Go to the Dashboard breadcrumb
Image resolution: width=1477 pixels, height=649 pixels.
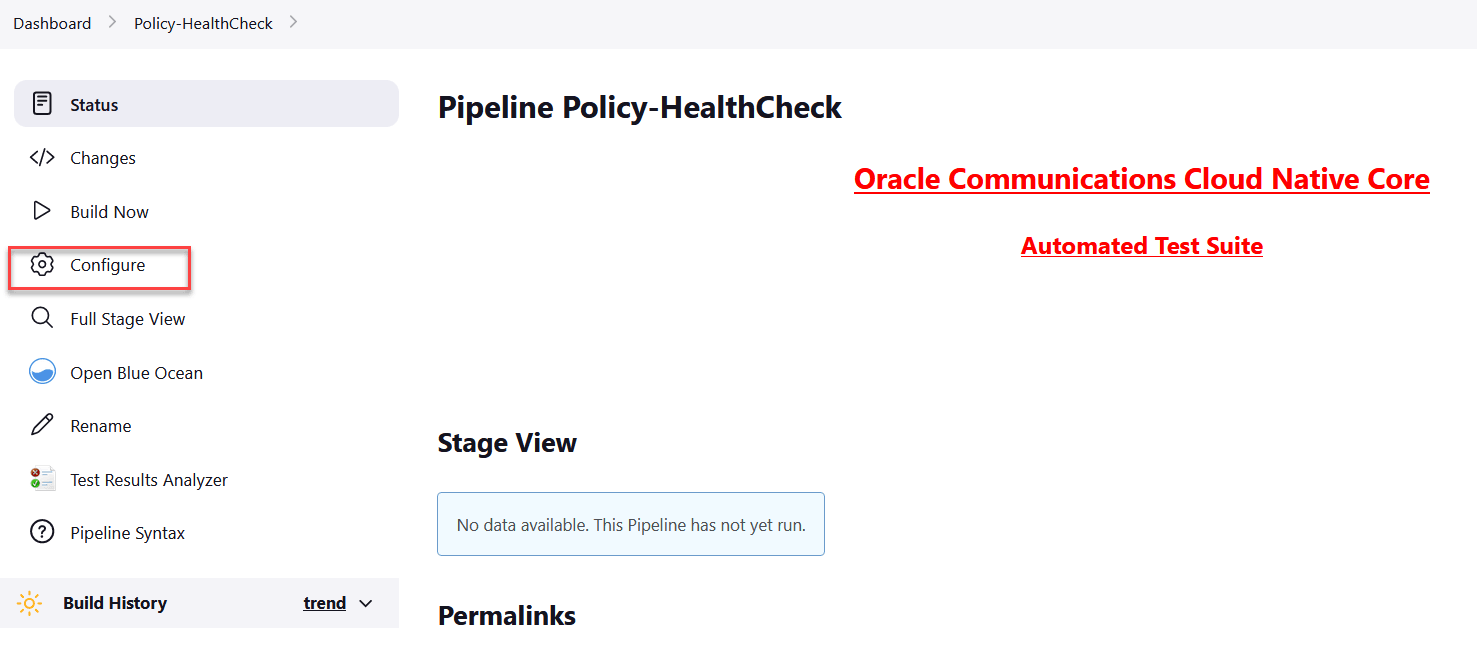pyautogui.click(x=52, y=22)
